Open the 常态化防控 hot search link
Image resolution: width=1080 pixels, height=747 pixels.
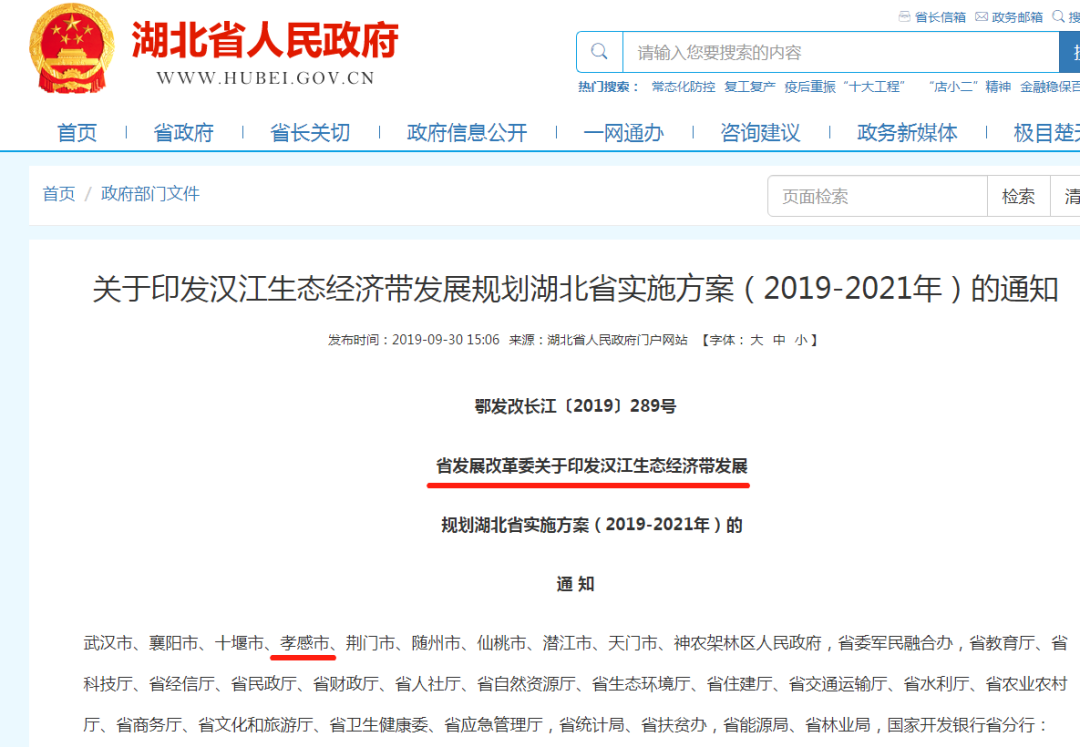click(x=683, y=87)
